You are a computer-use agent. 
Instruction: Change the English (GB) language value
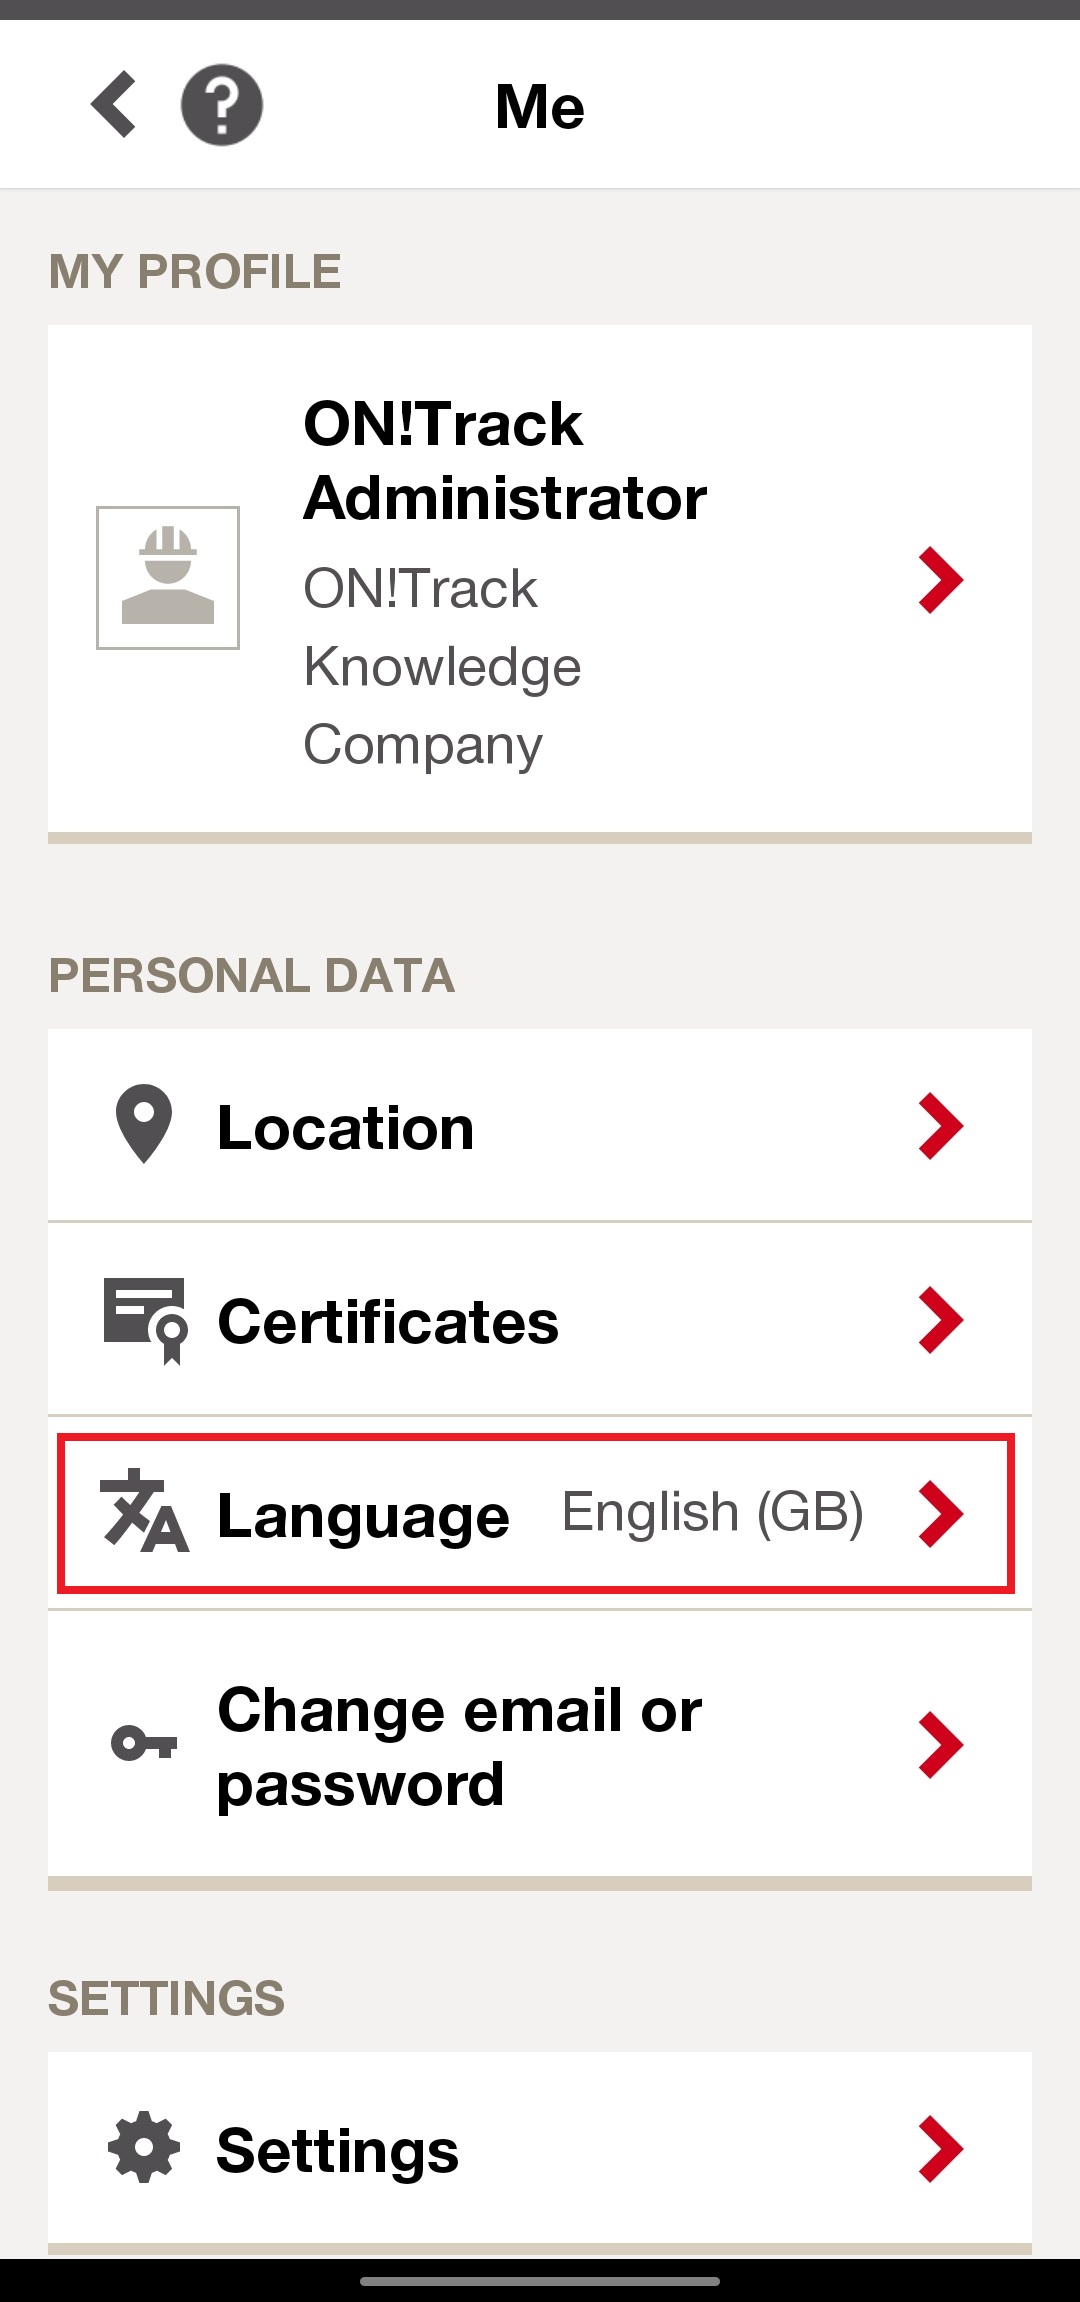click(712, 1512)
